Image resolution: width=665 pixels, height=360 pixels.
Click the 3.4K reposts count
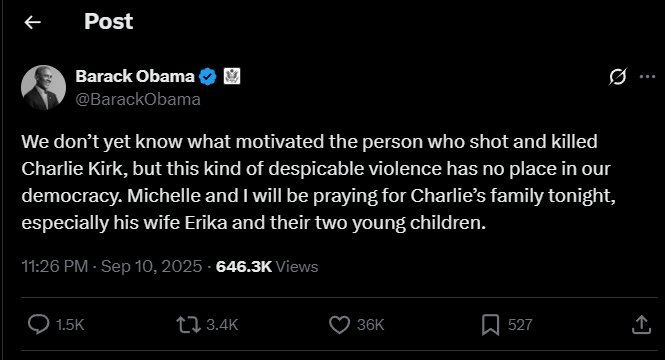point(222,325)
